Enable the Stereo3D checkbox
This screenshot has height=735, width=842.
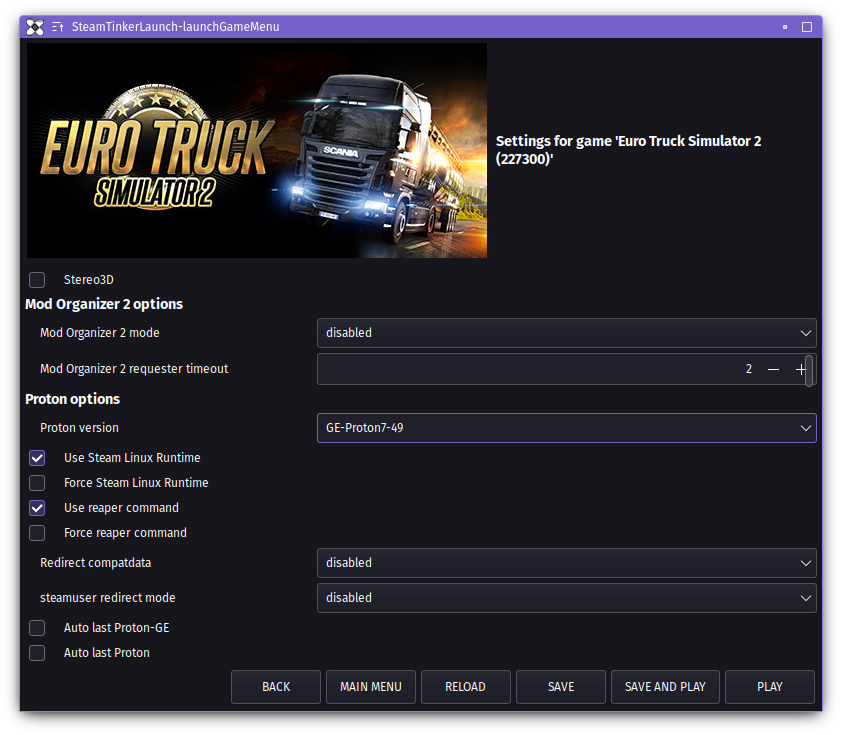pyautogui.click(x=37, y=280)
